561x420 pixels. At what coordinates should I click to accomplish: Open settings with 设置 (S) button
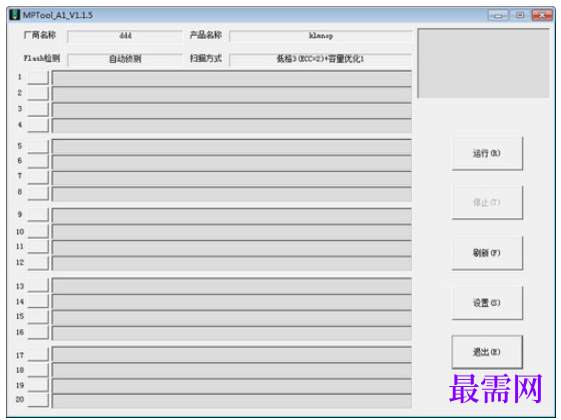coord(487,303)
